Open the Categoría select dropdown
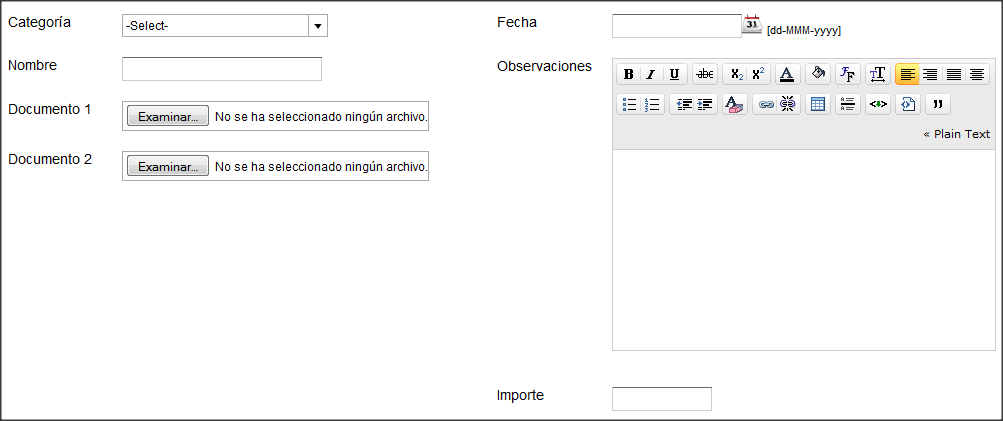This screenshot has height=421, width=1003. 225,26
